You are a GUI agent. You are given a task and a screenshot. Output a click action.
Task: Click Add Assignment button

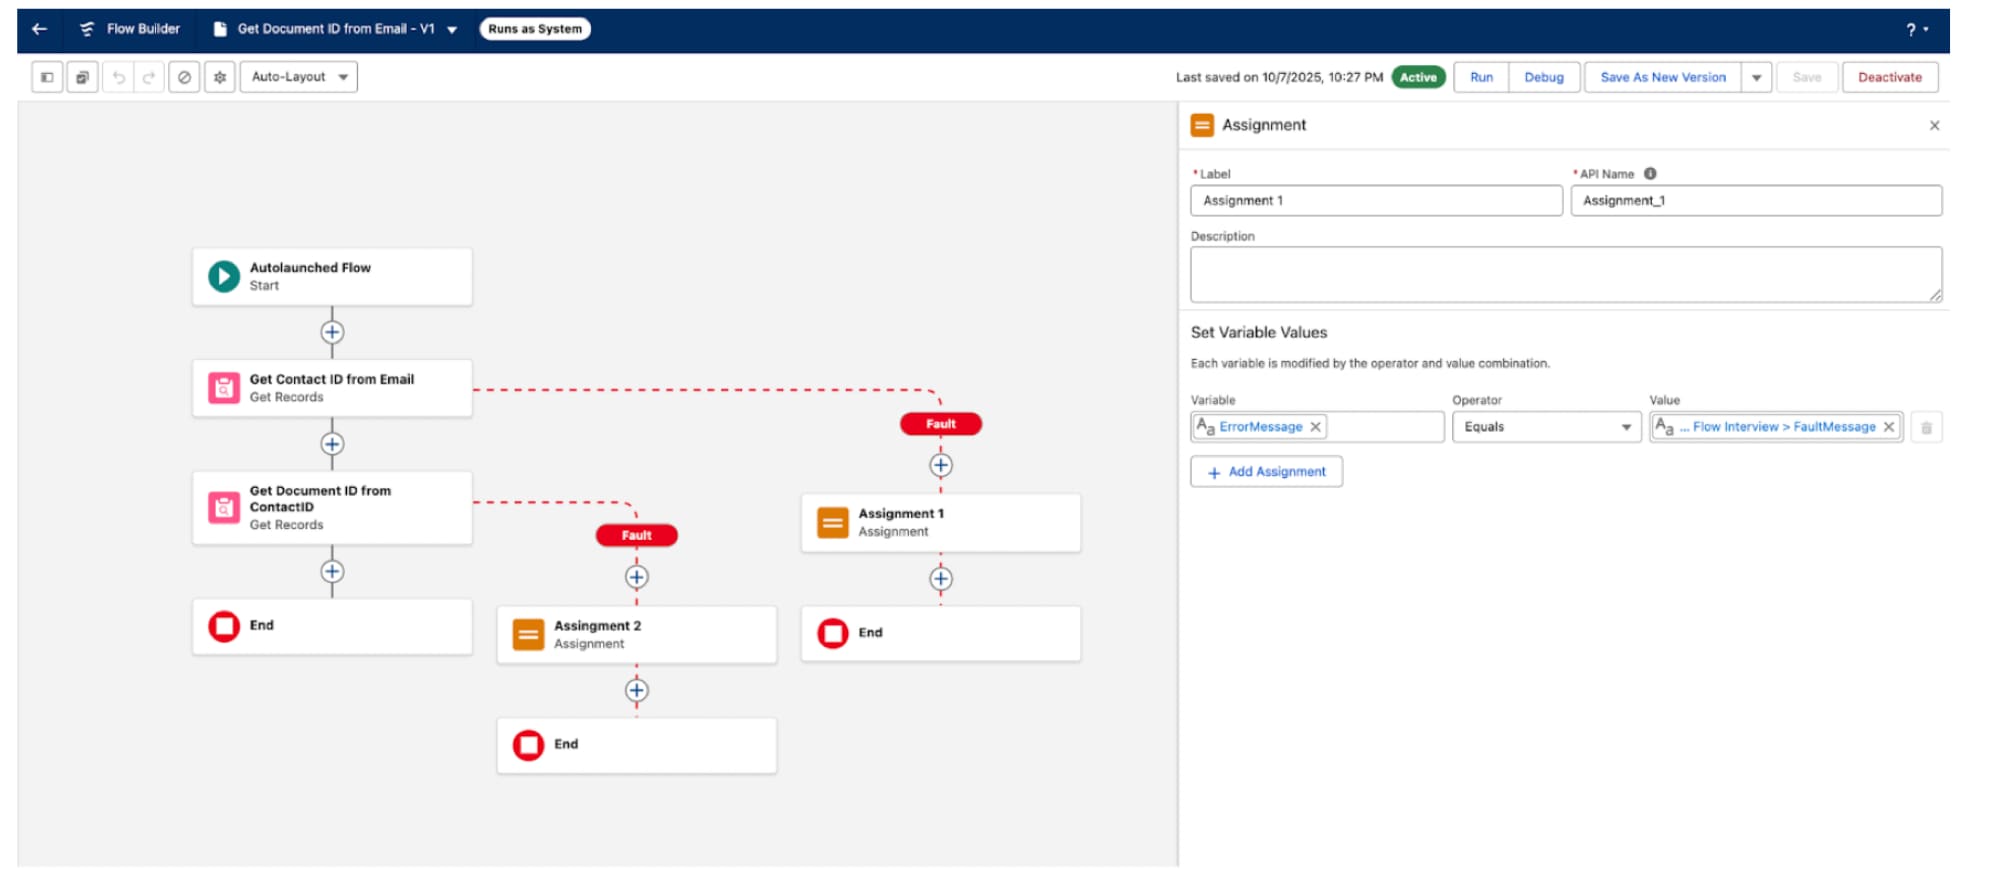(1266, 472)
